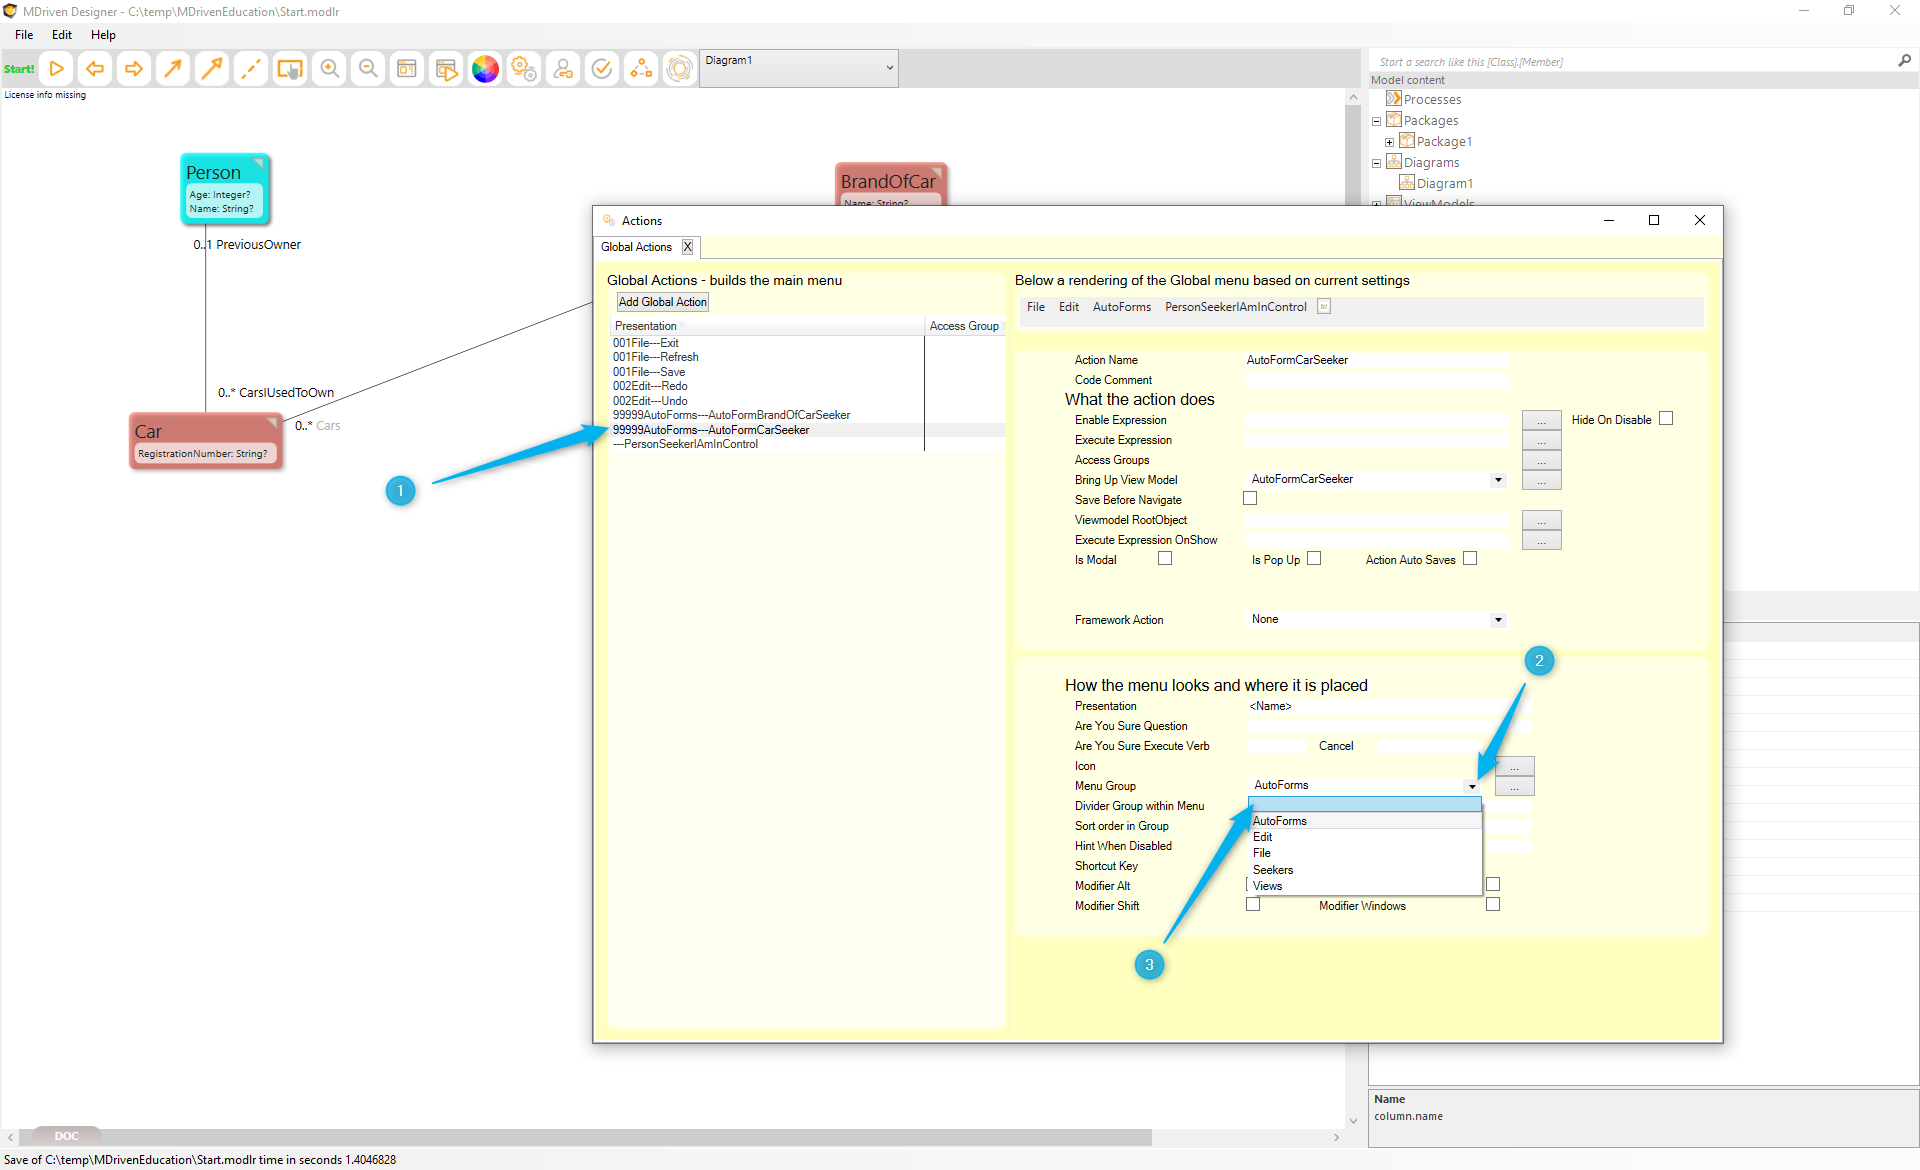
Task: Open the Diagram1 dropdown in toolbar
Action: [x=889, y=68]
